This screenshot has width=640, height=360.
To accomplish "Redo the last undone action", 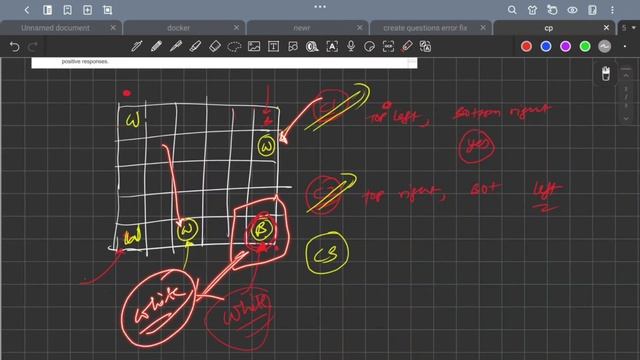I will (33, 47).
